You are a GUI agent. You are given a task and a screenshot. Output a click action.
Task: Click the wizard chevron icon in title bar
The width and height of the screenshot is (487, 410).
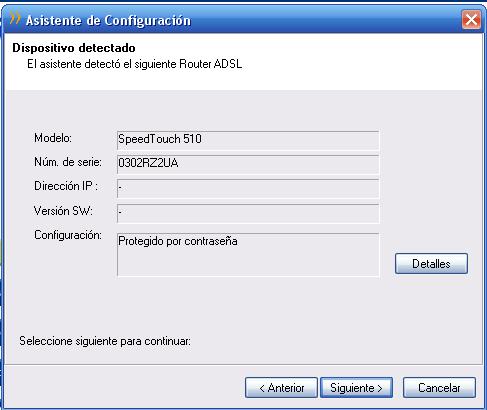[x=15, y=18]
